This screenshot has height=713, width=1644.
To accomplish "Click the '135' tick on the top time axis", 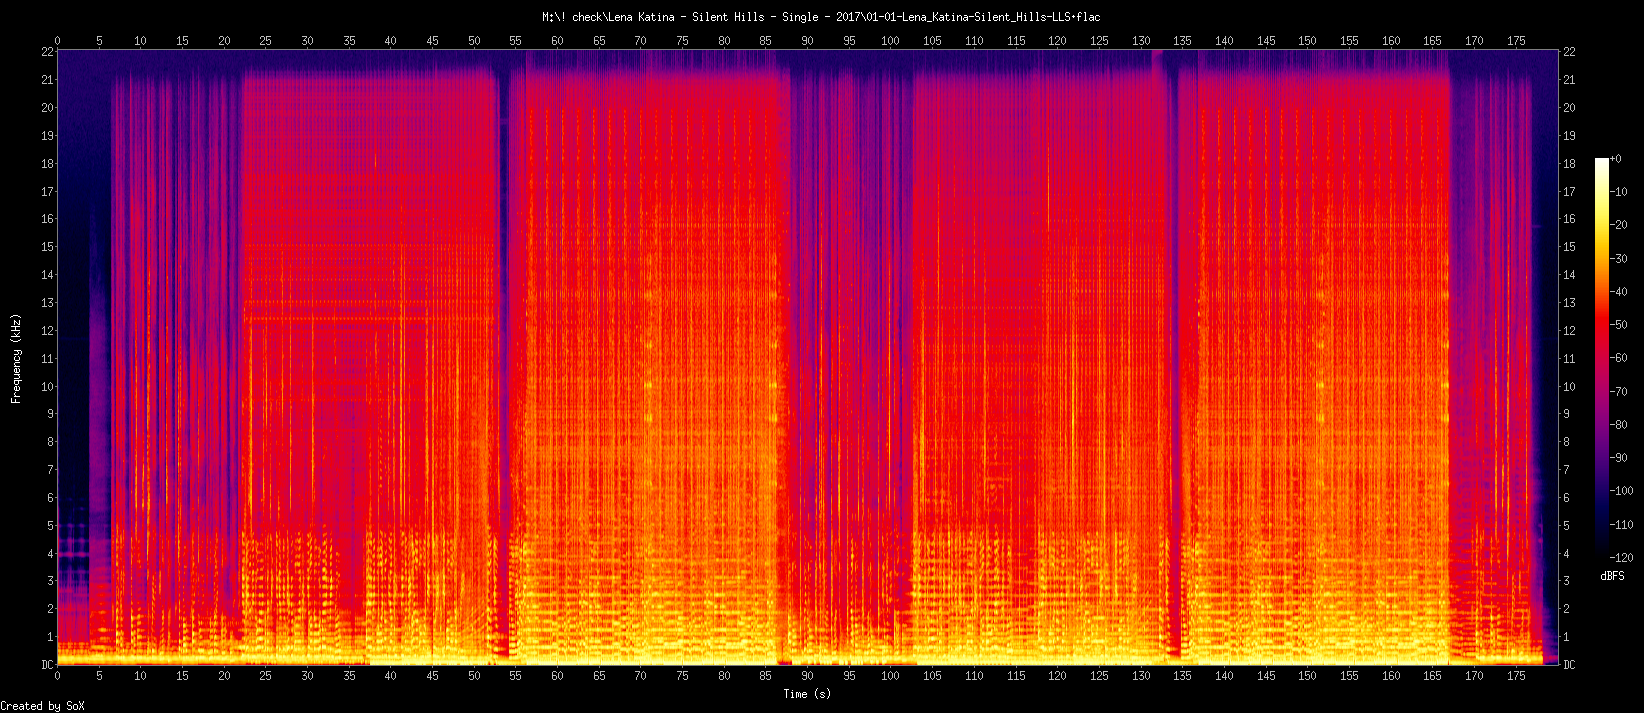I will [x=1182, y=41].
